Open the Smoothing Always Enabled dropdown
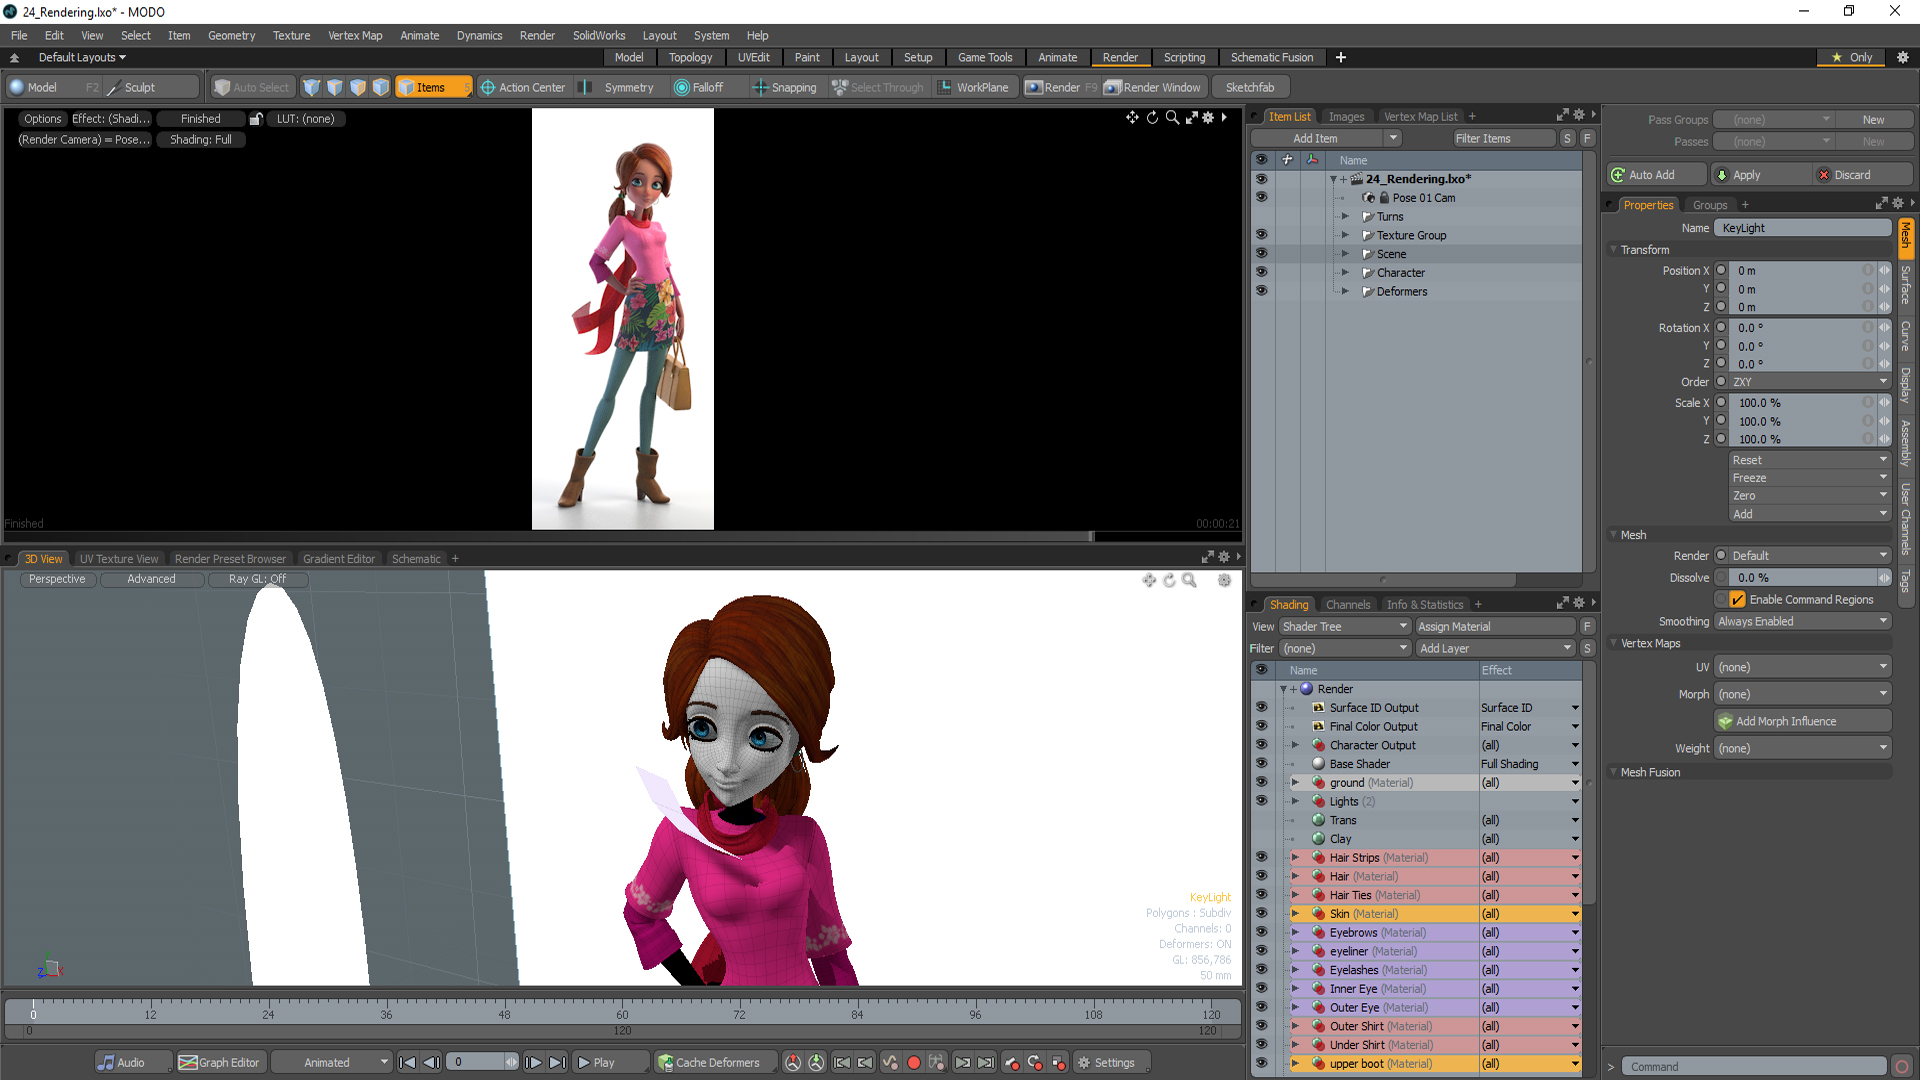1920x1080 pixels. pos(1802,622)
